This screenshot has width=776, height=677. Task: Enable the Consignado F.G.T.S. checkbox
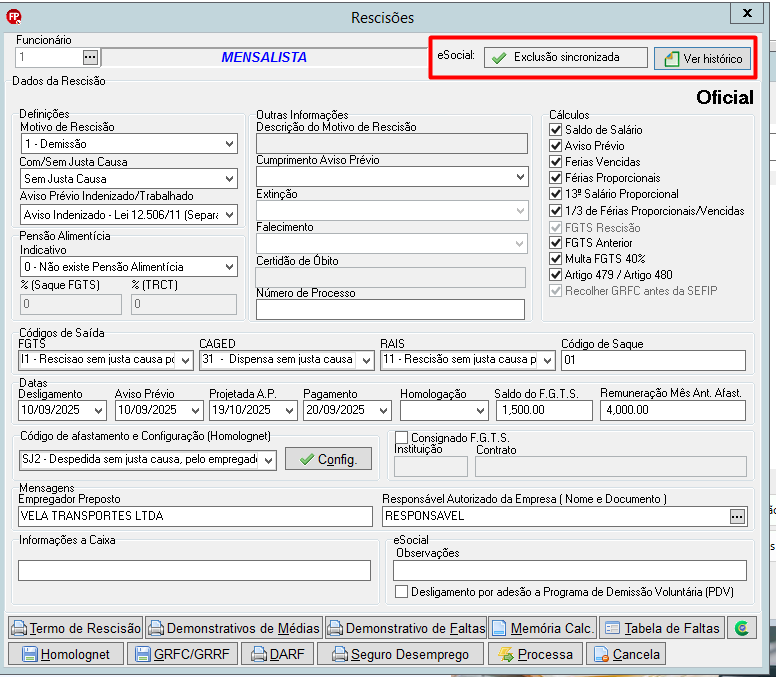coord(401,437)
